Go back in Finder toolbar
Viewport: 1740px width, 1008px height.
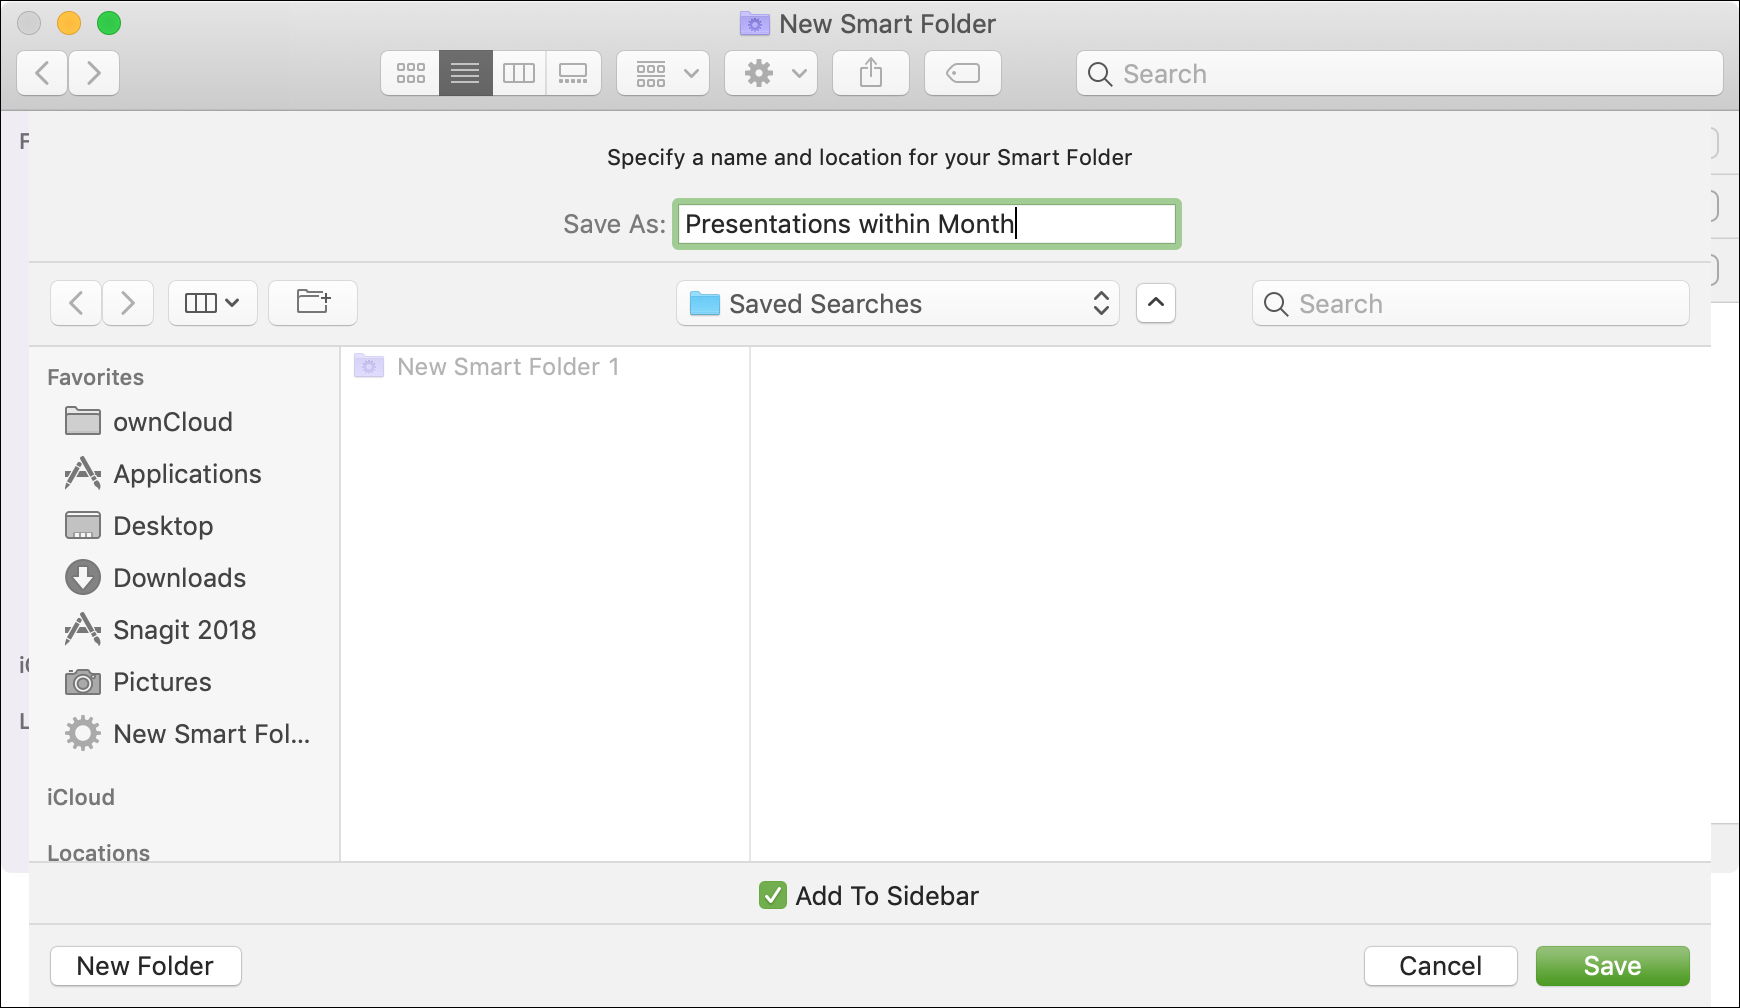(43, 73)
